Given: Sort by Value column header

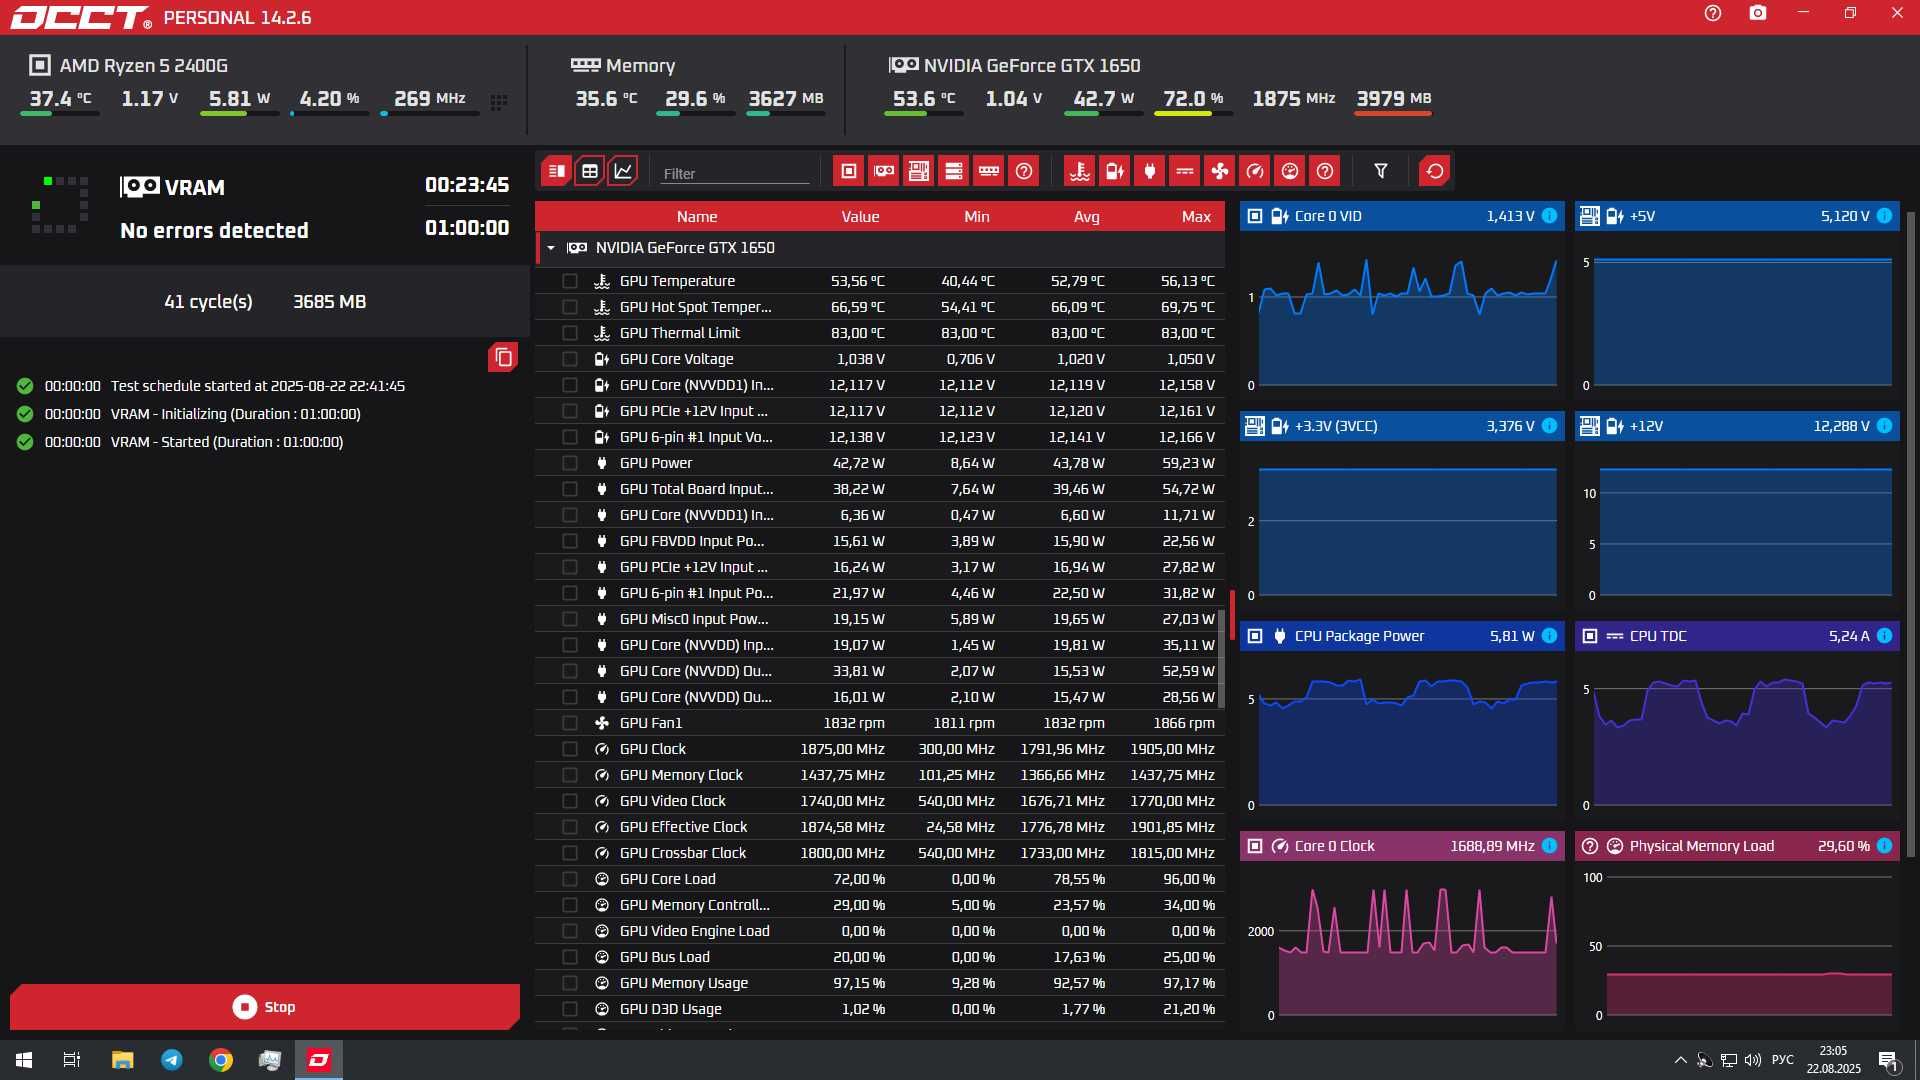Looking at the screenshot, I should (x=860, y=217).
